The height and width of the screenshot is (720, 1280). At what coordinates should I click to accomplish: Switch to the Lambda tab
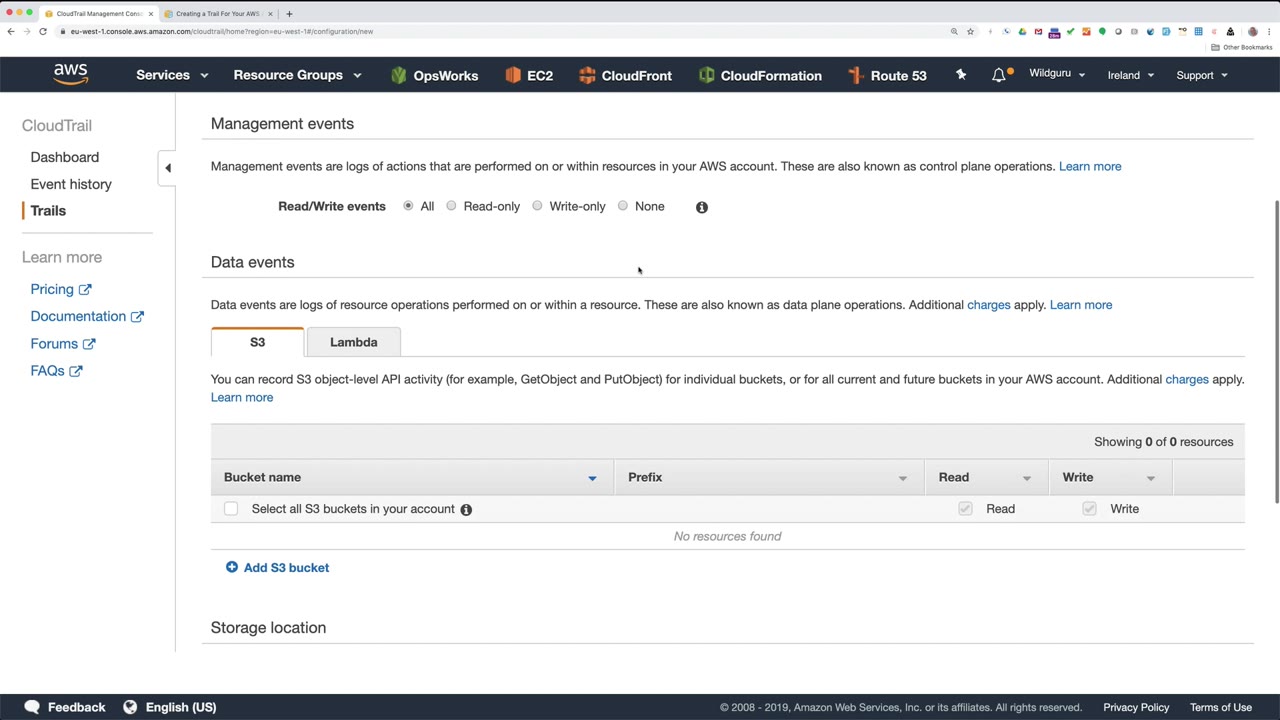tap(354, 342)
